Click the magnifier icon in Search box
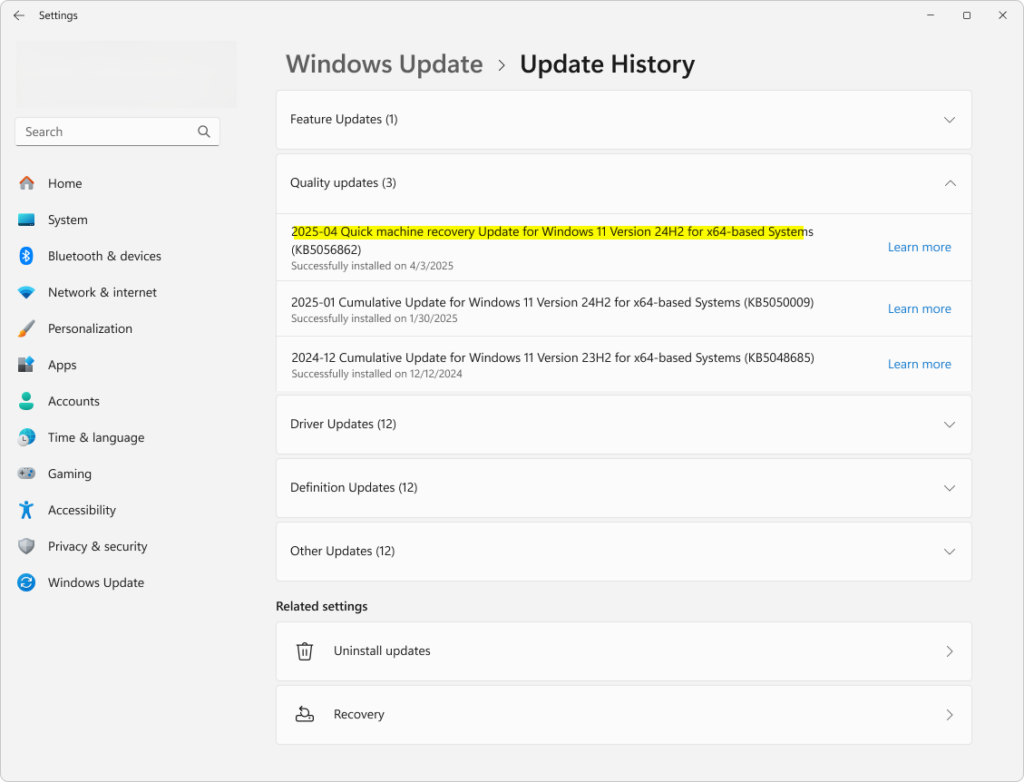Viewport: 1024px width, 782px height. [204, 131]
